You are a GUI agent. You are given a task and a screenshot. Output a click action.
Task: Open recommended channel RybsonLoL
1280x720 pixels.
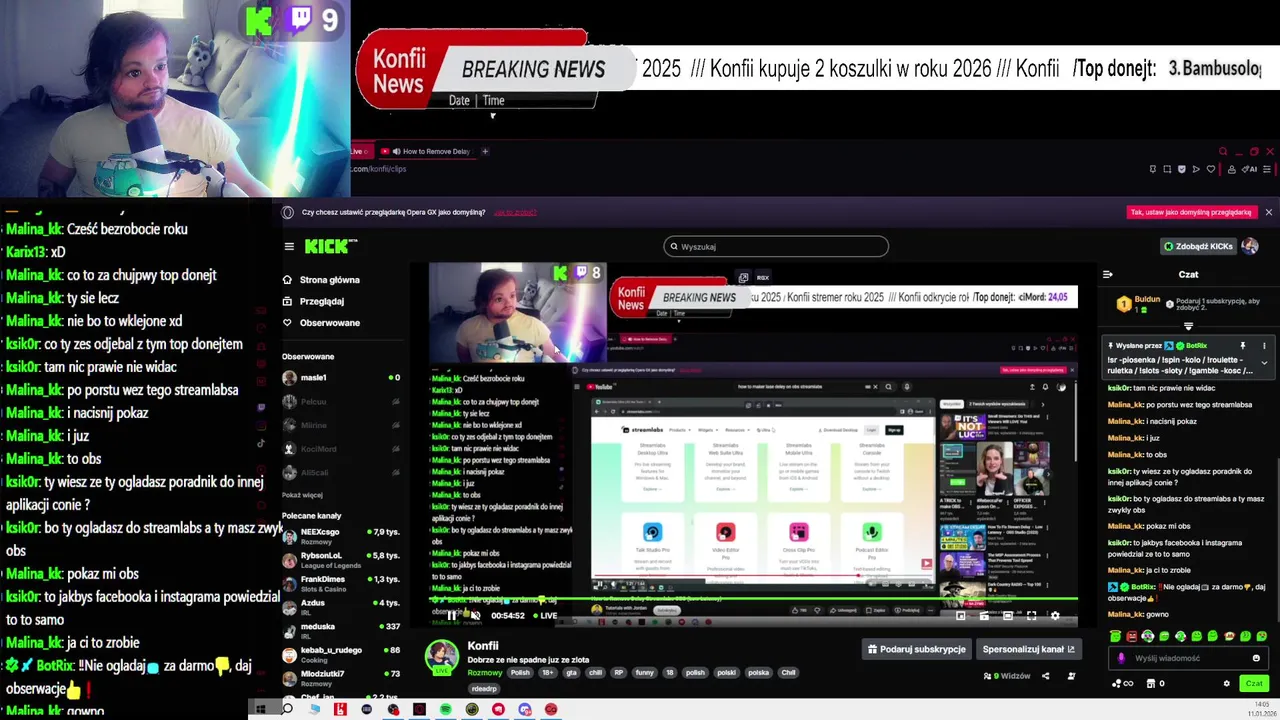(x=340, y=559)
